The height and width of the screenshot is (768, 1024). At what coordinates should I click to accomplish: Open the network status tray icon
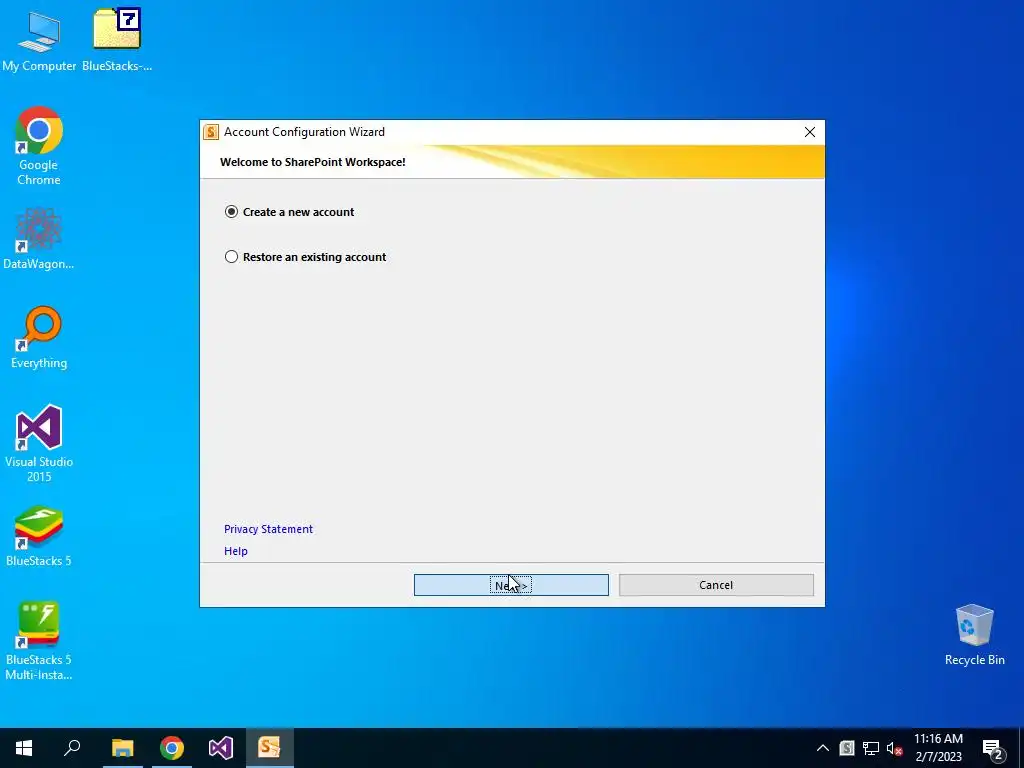871,748
